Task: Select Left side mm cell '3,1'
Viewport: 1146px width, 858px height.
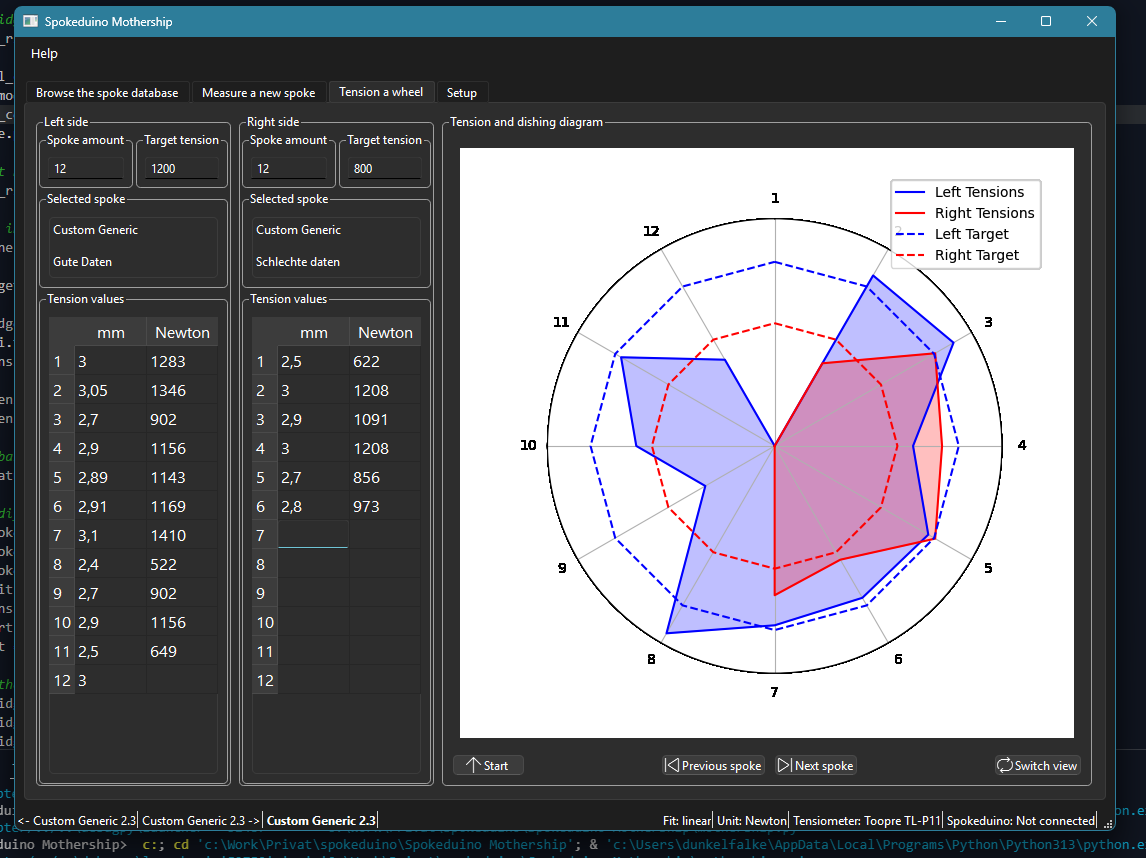Action: coord(110,536)
